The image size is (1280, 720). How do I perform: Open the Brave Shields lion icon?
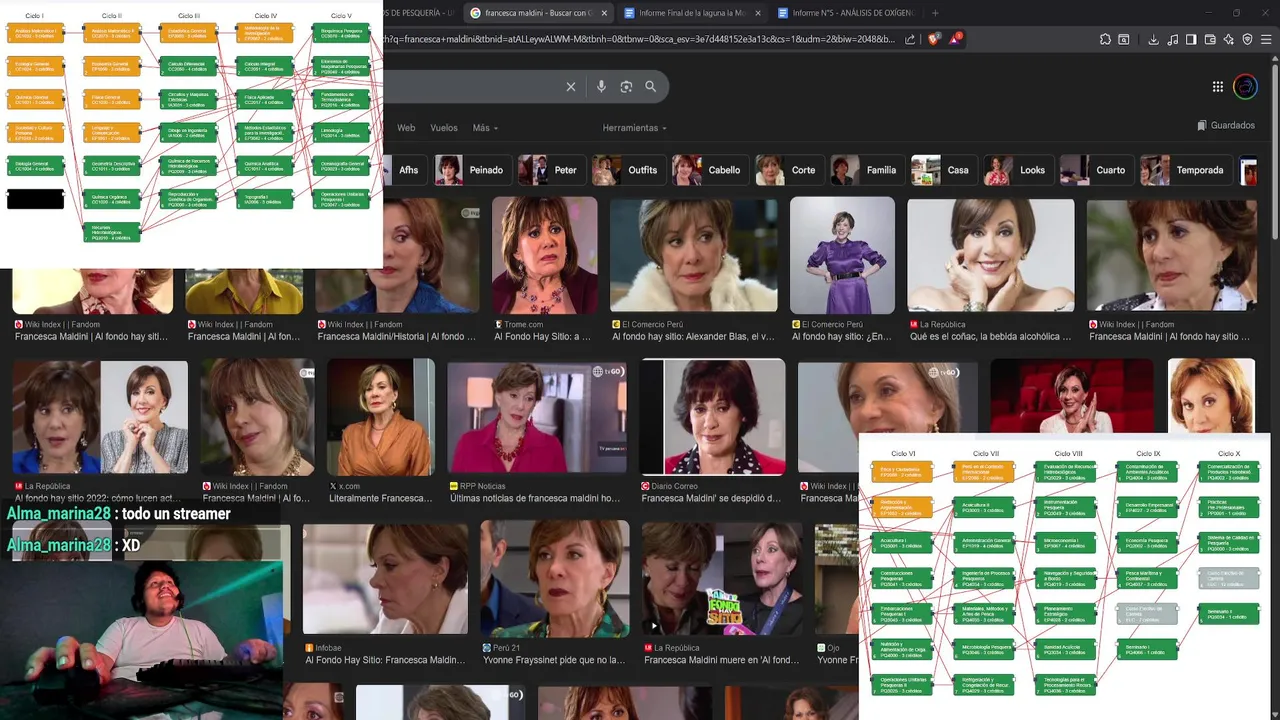point(933,40)
